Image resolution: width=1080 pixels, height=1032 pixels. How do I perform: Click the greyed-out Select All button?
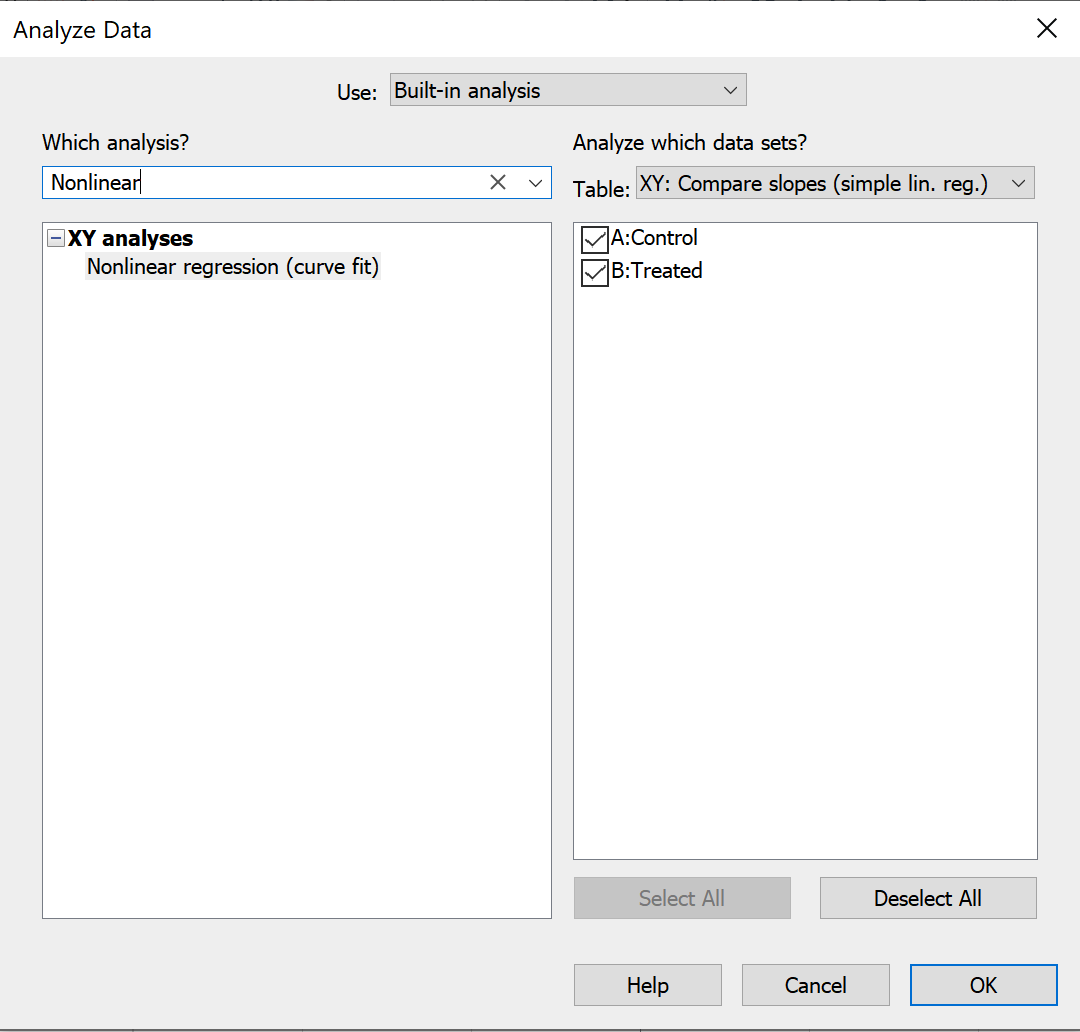tap(681, 898)
